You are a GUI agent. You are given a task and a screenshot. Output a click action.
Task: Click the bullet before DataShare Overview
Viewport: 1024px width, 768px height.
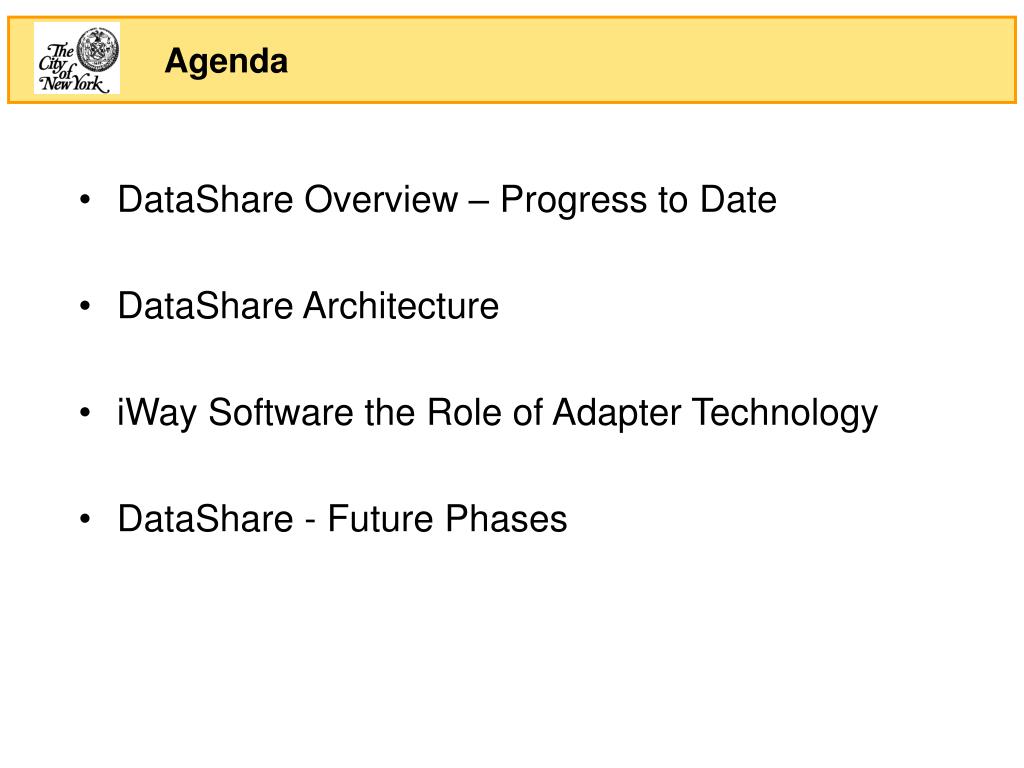pos(85,199)
